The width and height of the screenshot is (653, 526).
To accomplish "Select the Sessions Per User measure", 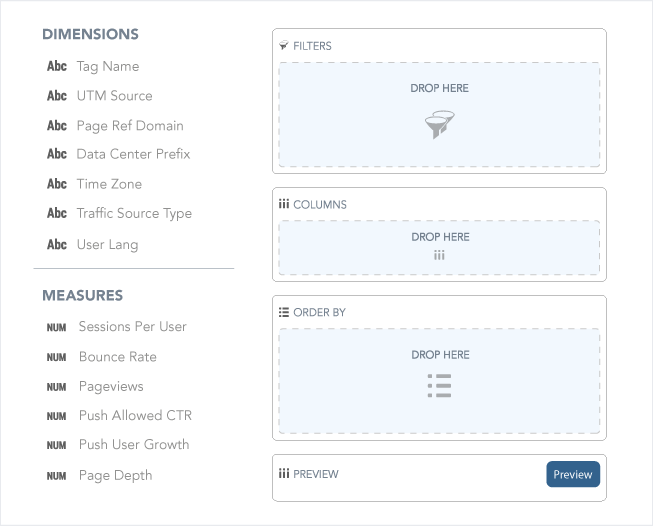I will point(117,327).
